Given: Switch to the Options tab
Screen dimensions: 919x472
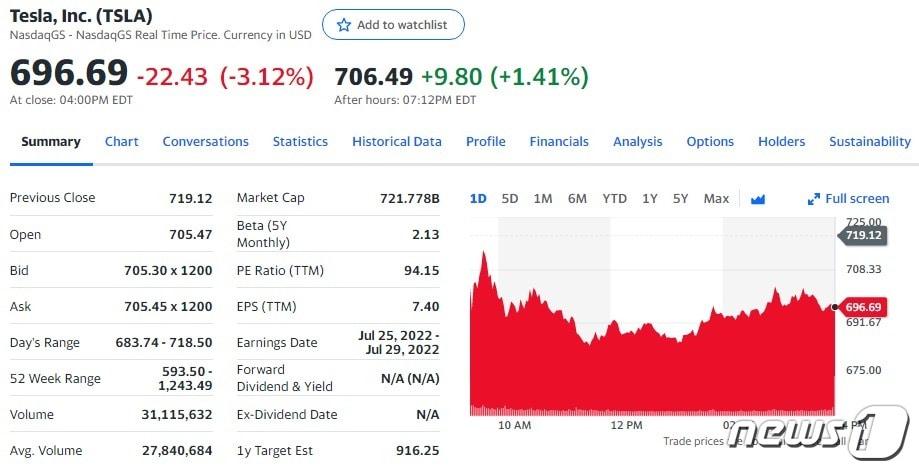Looking at the screenshot, I should point(710,142).
